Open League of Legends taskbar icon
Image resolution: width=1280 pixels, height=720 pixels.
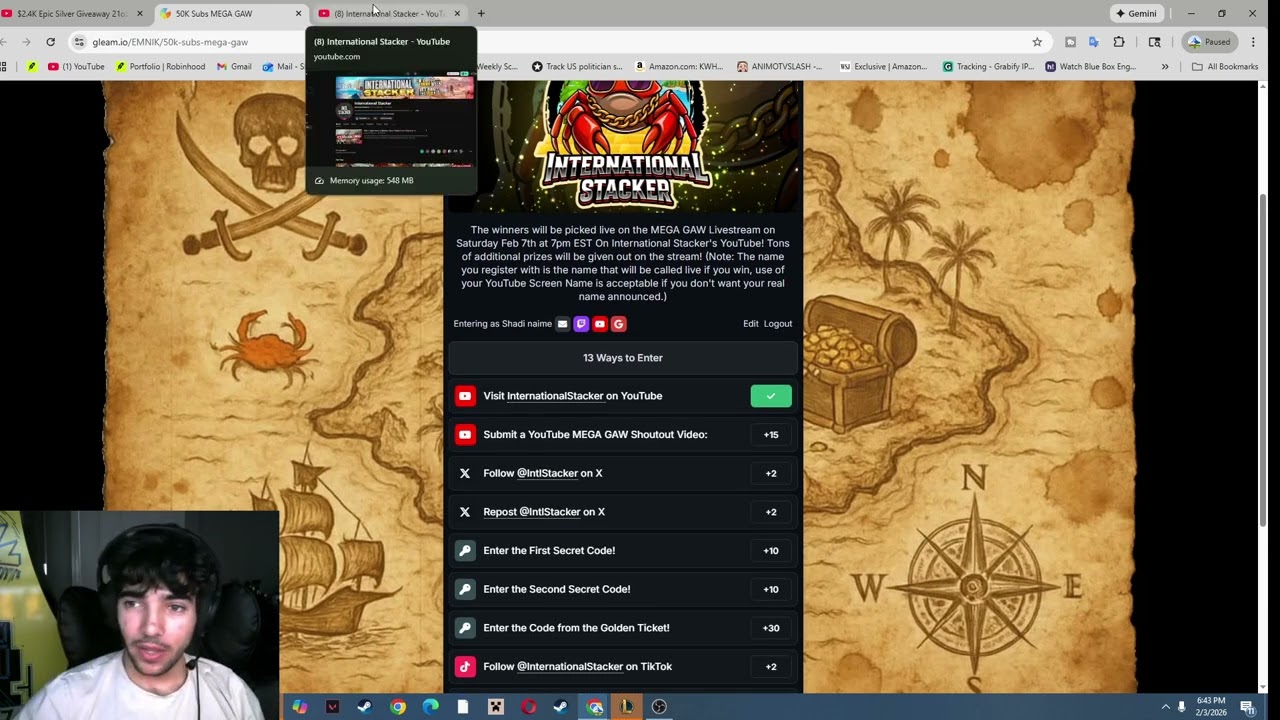pyautogui.click(x=626, y=707)
